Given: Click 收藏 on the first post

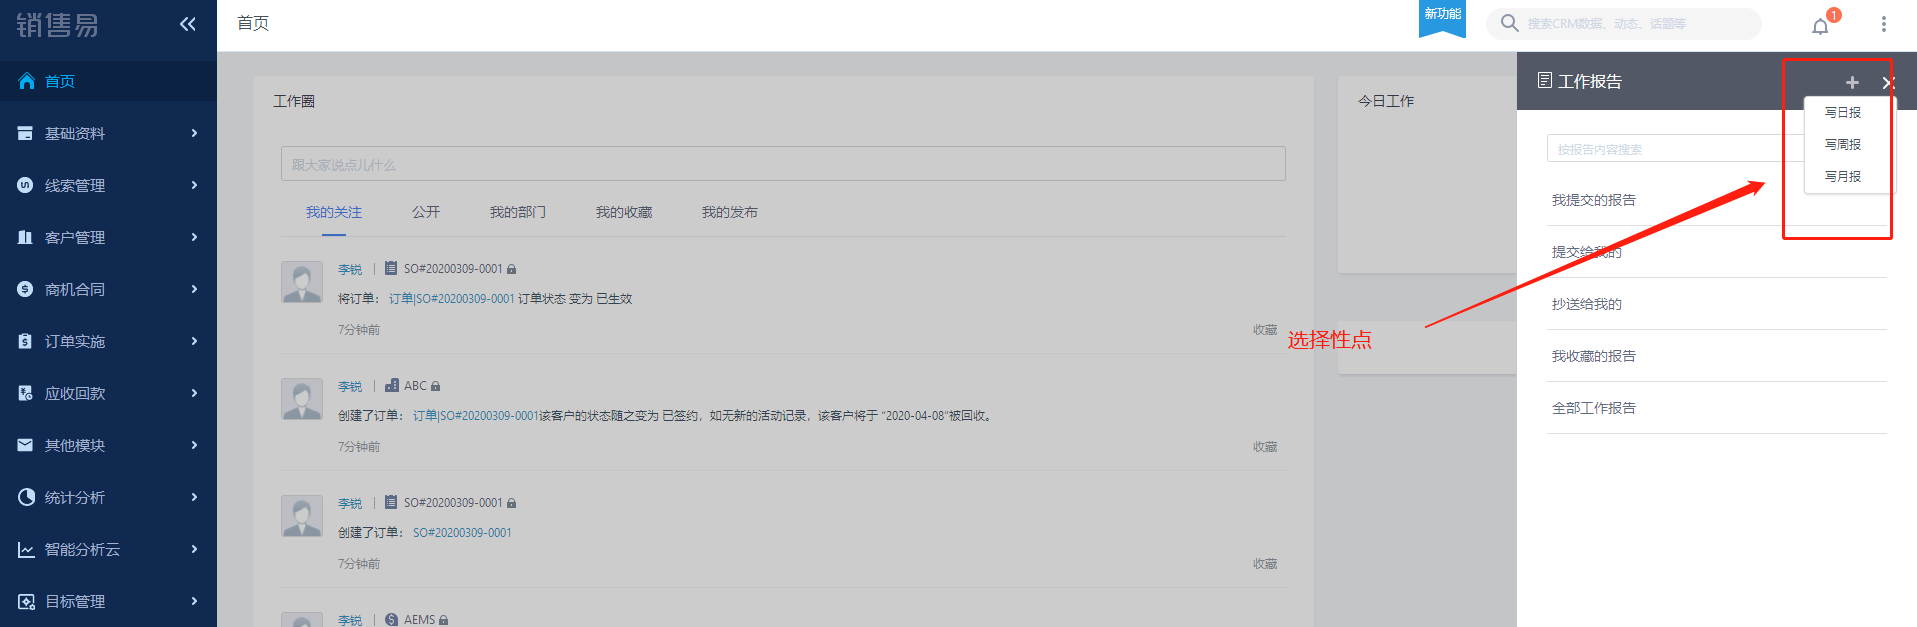Looking at the screenshot, I should pyautogui.click(x=1265, y=330).
